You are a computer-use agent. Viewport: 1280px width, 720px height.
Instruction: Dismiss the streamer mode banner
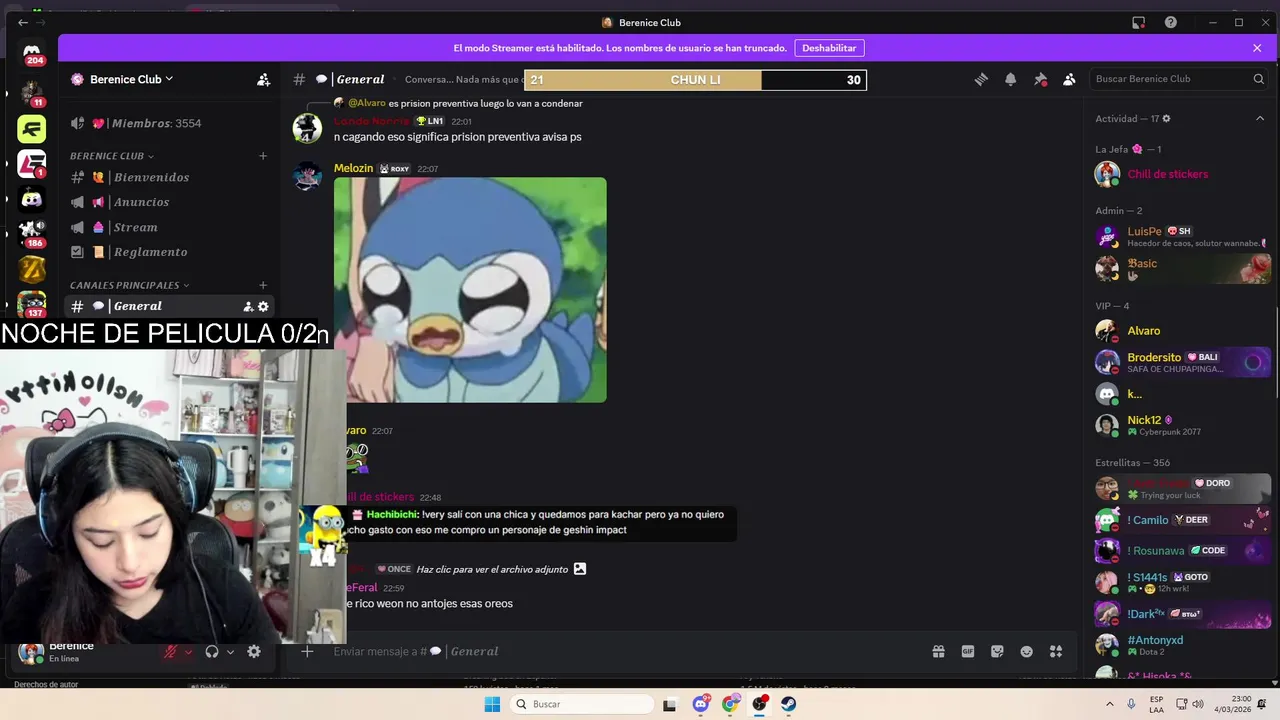click(x=1257, y=48)
